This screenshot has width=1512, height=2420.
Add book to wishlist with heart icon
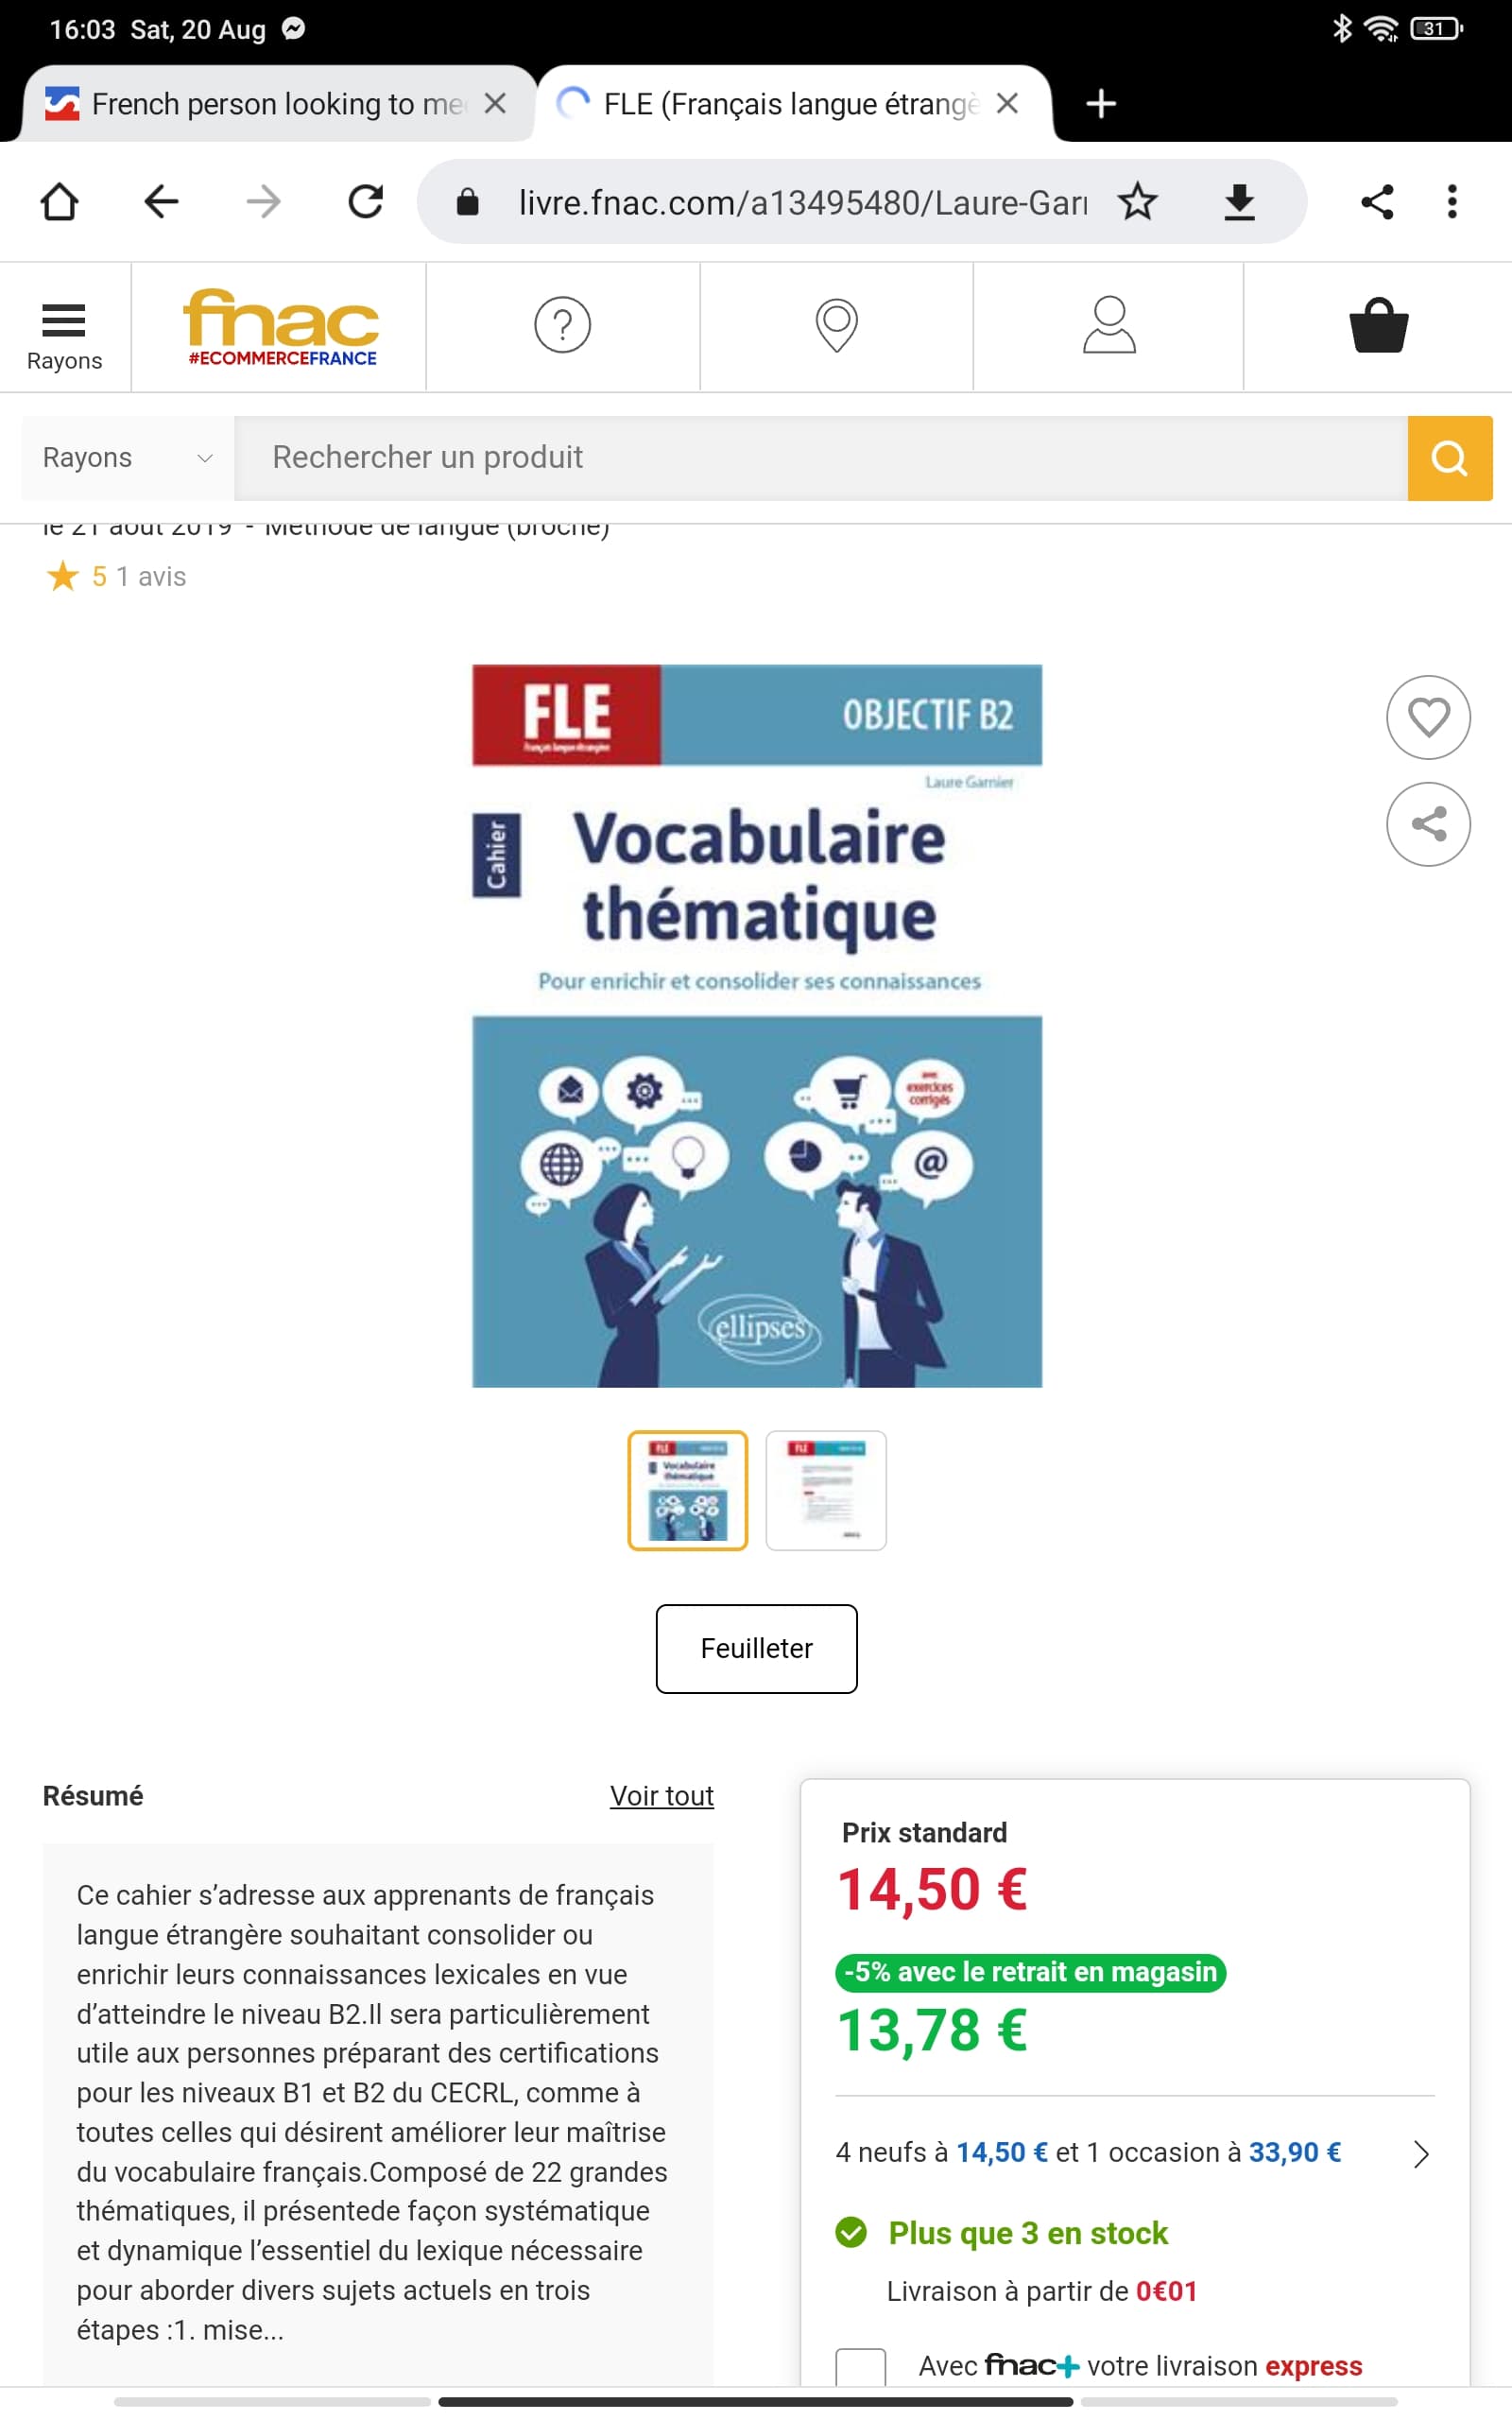(1427, 717)
